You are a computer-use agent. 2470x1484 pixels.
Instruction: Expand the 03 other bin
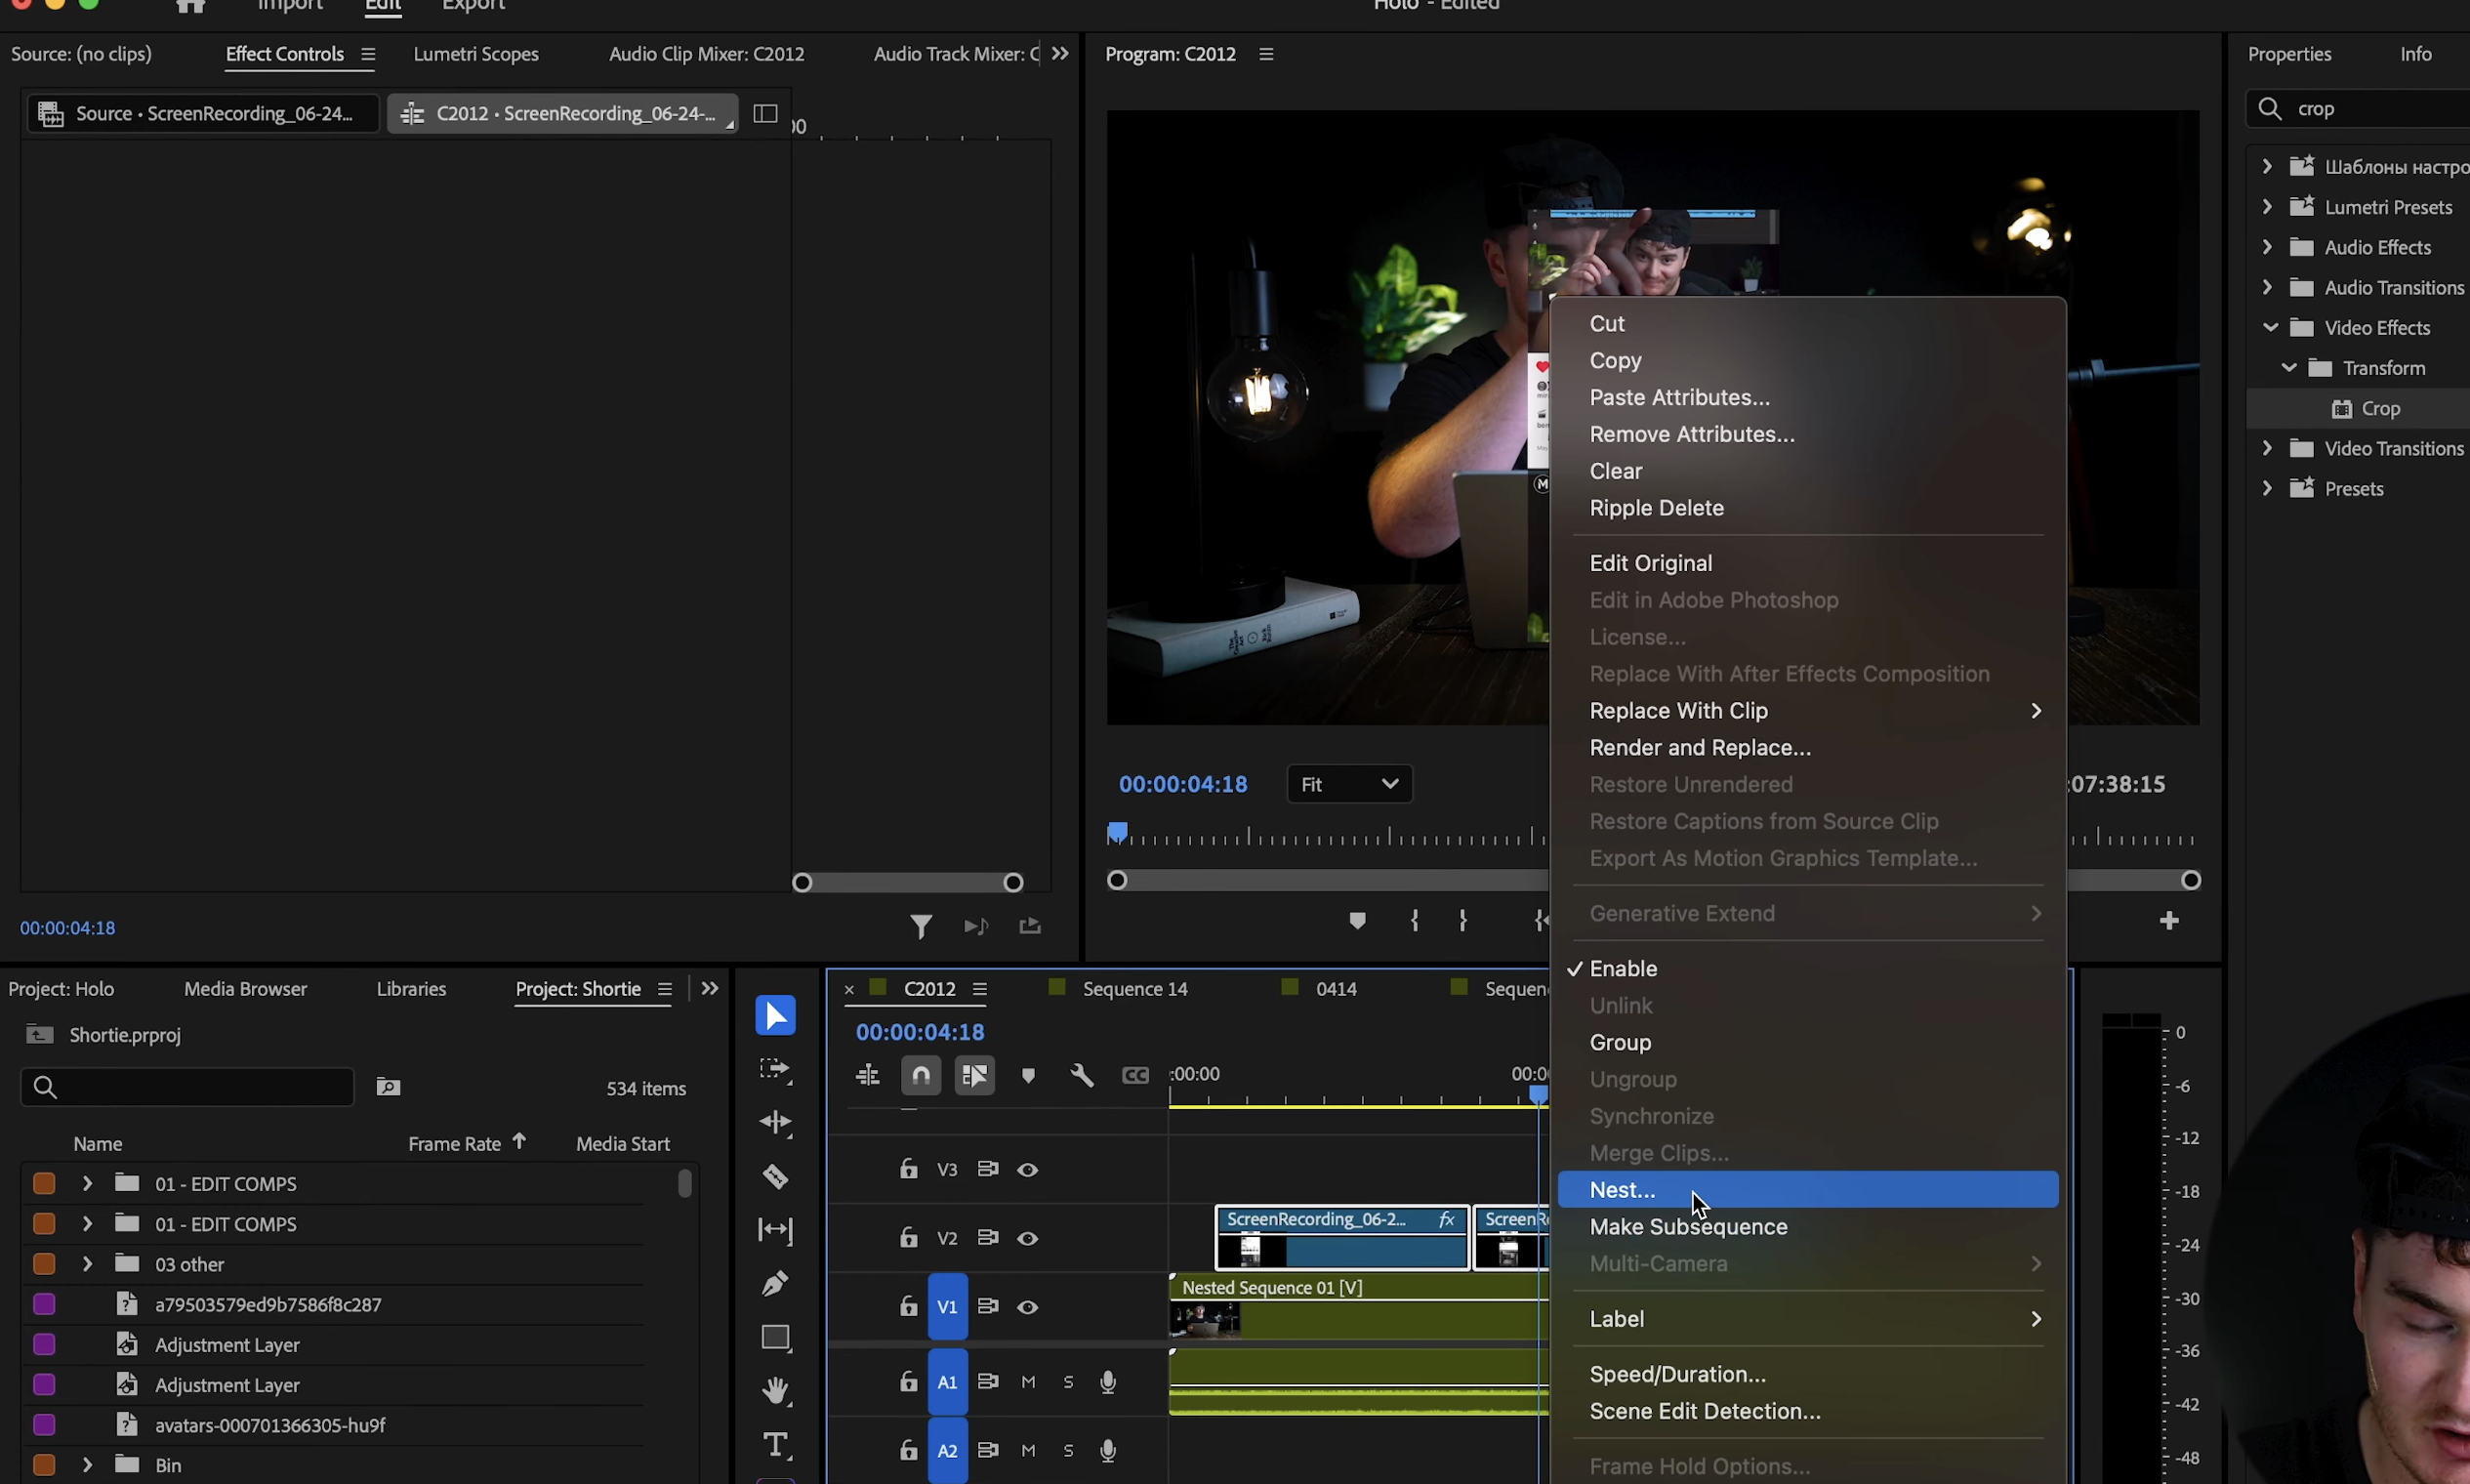click(x=87, y=1264)
